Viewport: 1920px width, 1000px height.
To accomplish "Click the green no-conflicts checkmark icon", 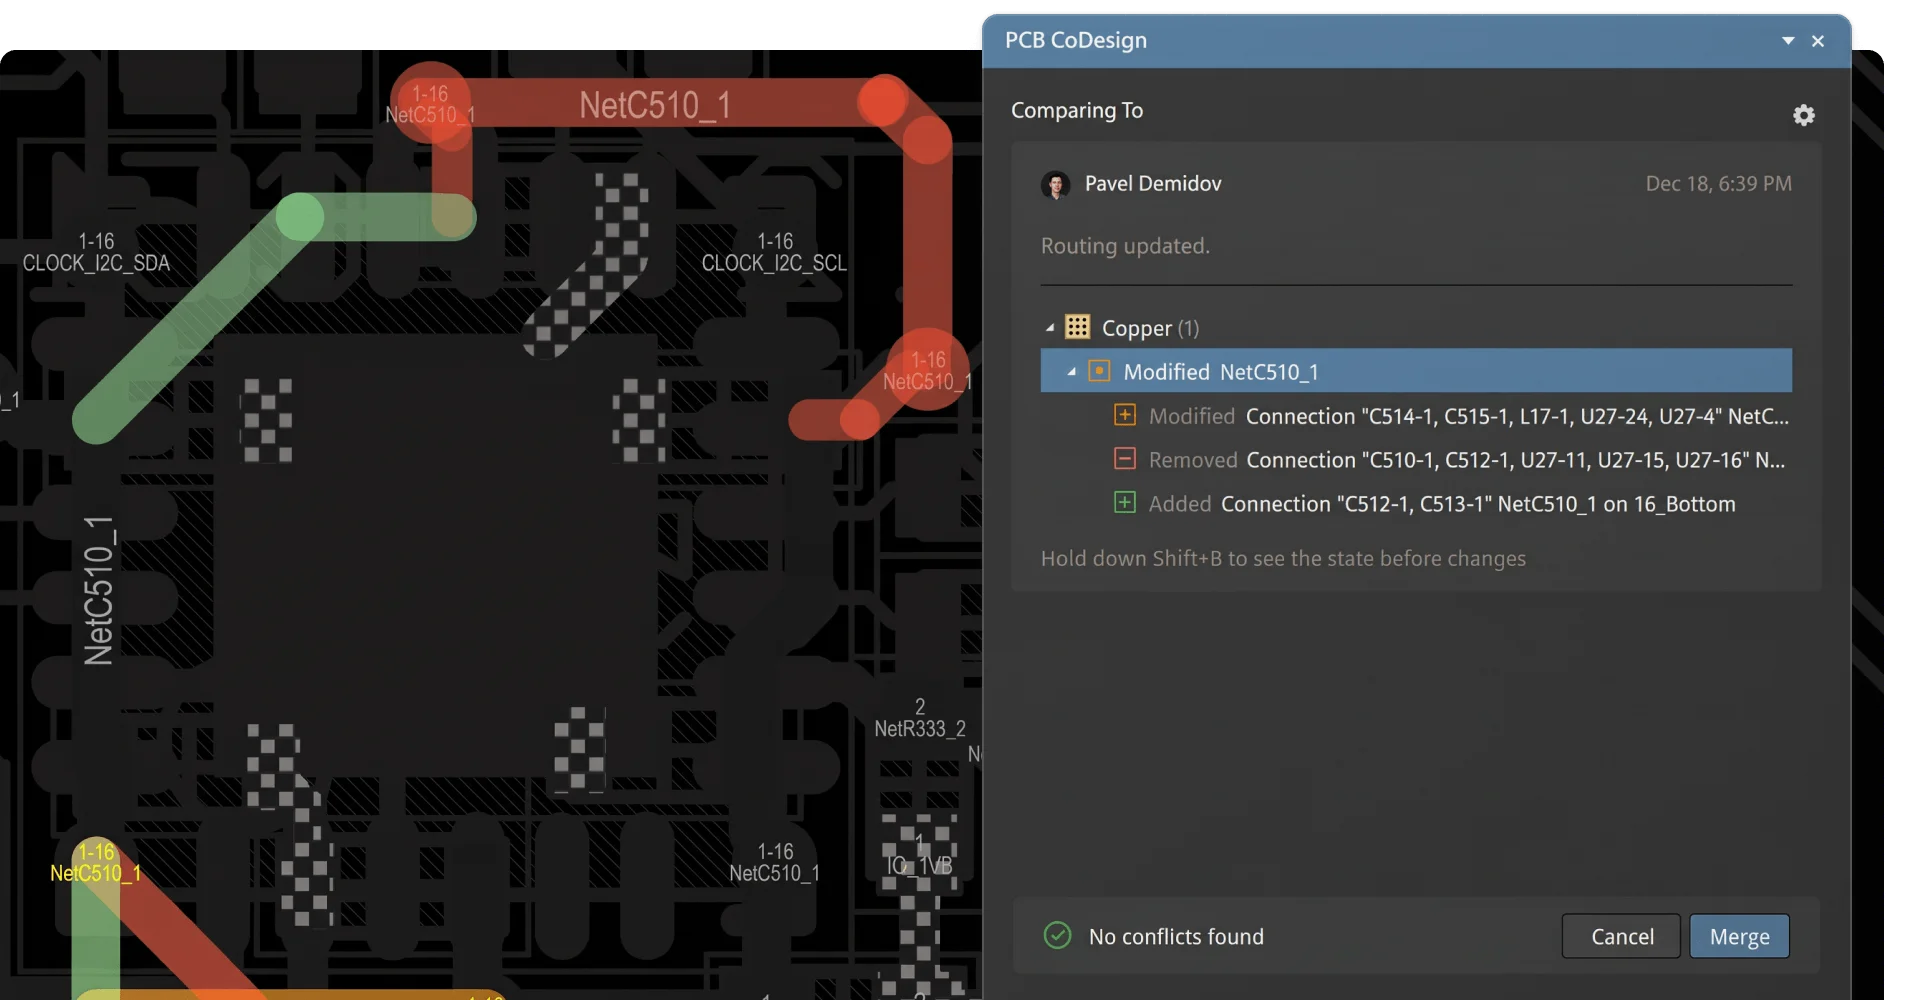I will pyautogui.click(x=1057, y=935).
